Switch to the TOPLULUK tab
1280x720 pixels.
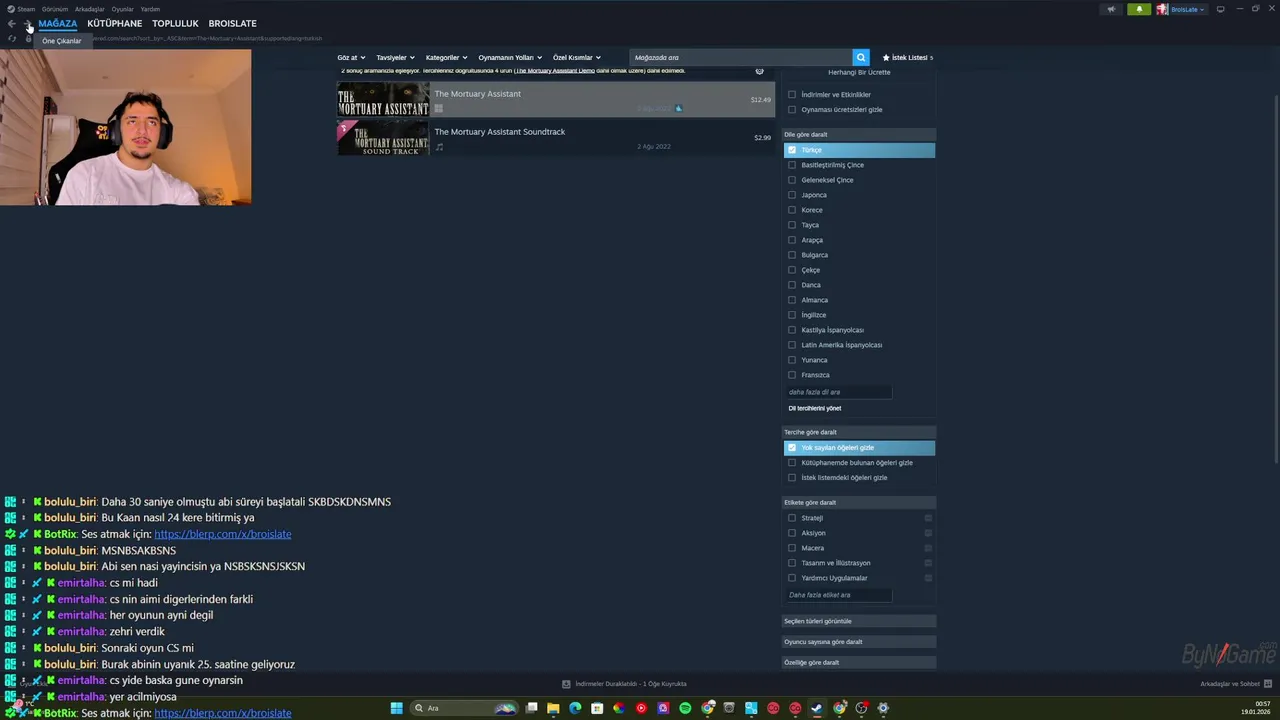[x=175, y=24]
